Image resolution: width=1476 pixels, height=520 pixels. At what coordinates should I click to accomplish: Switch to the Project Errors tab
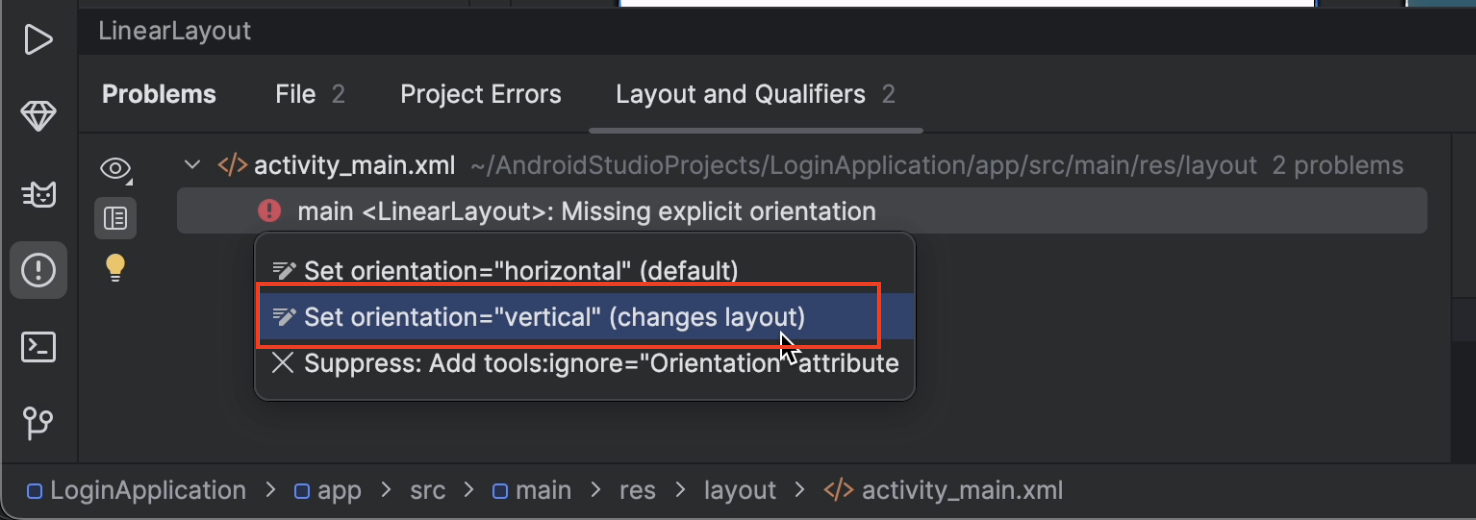481,94
